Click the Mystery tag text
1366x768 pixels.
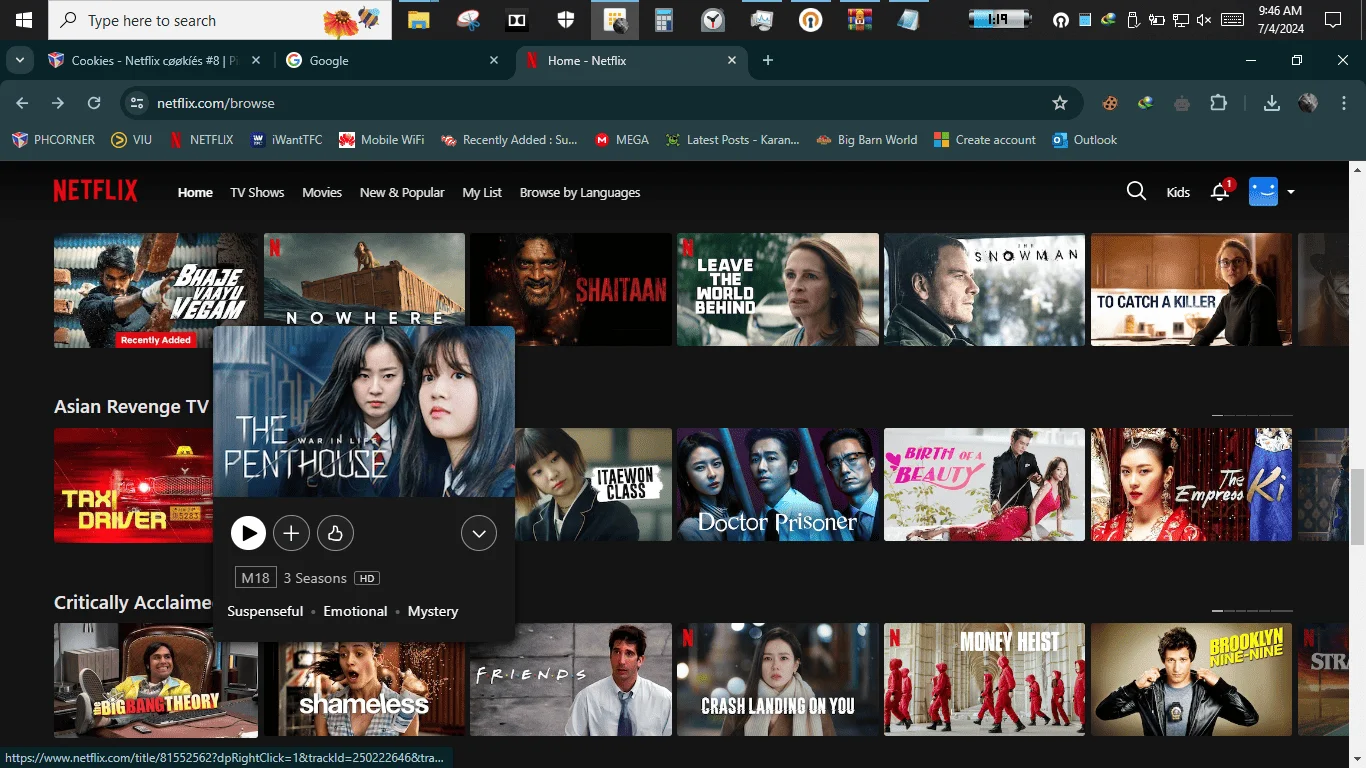tap(433, 611)
